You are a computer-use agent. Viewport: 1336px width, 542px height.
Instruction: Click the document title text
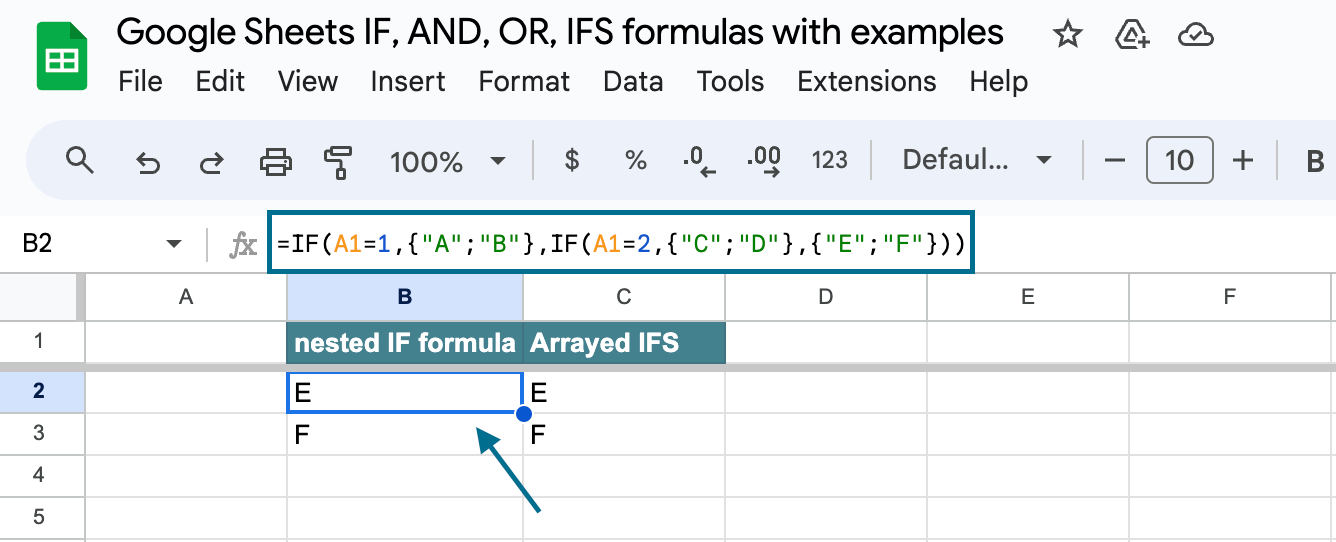[560, 33]
